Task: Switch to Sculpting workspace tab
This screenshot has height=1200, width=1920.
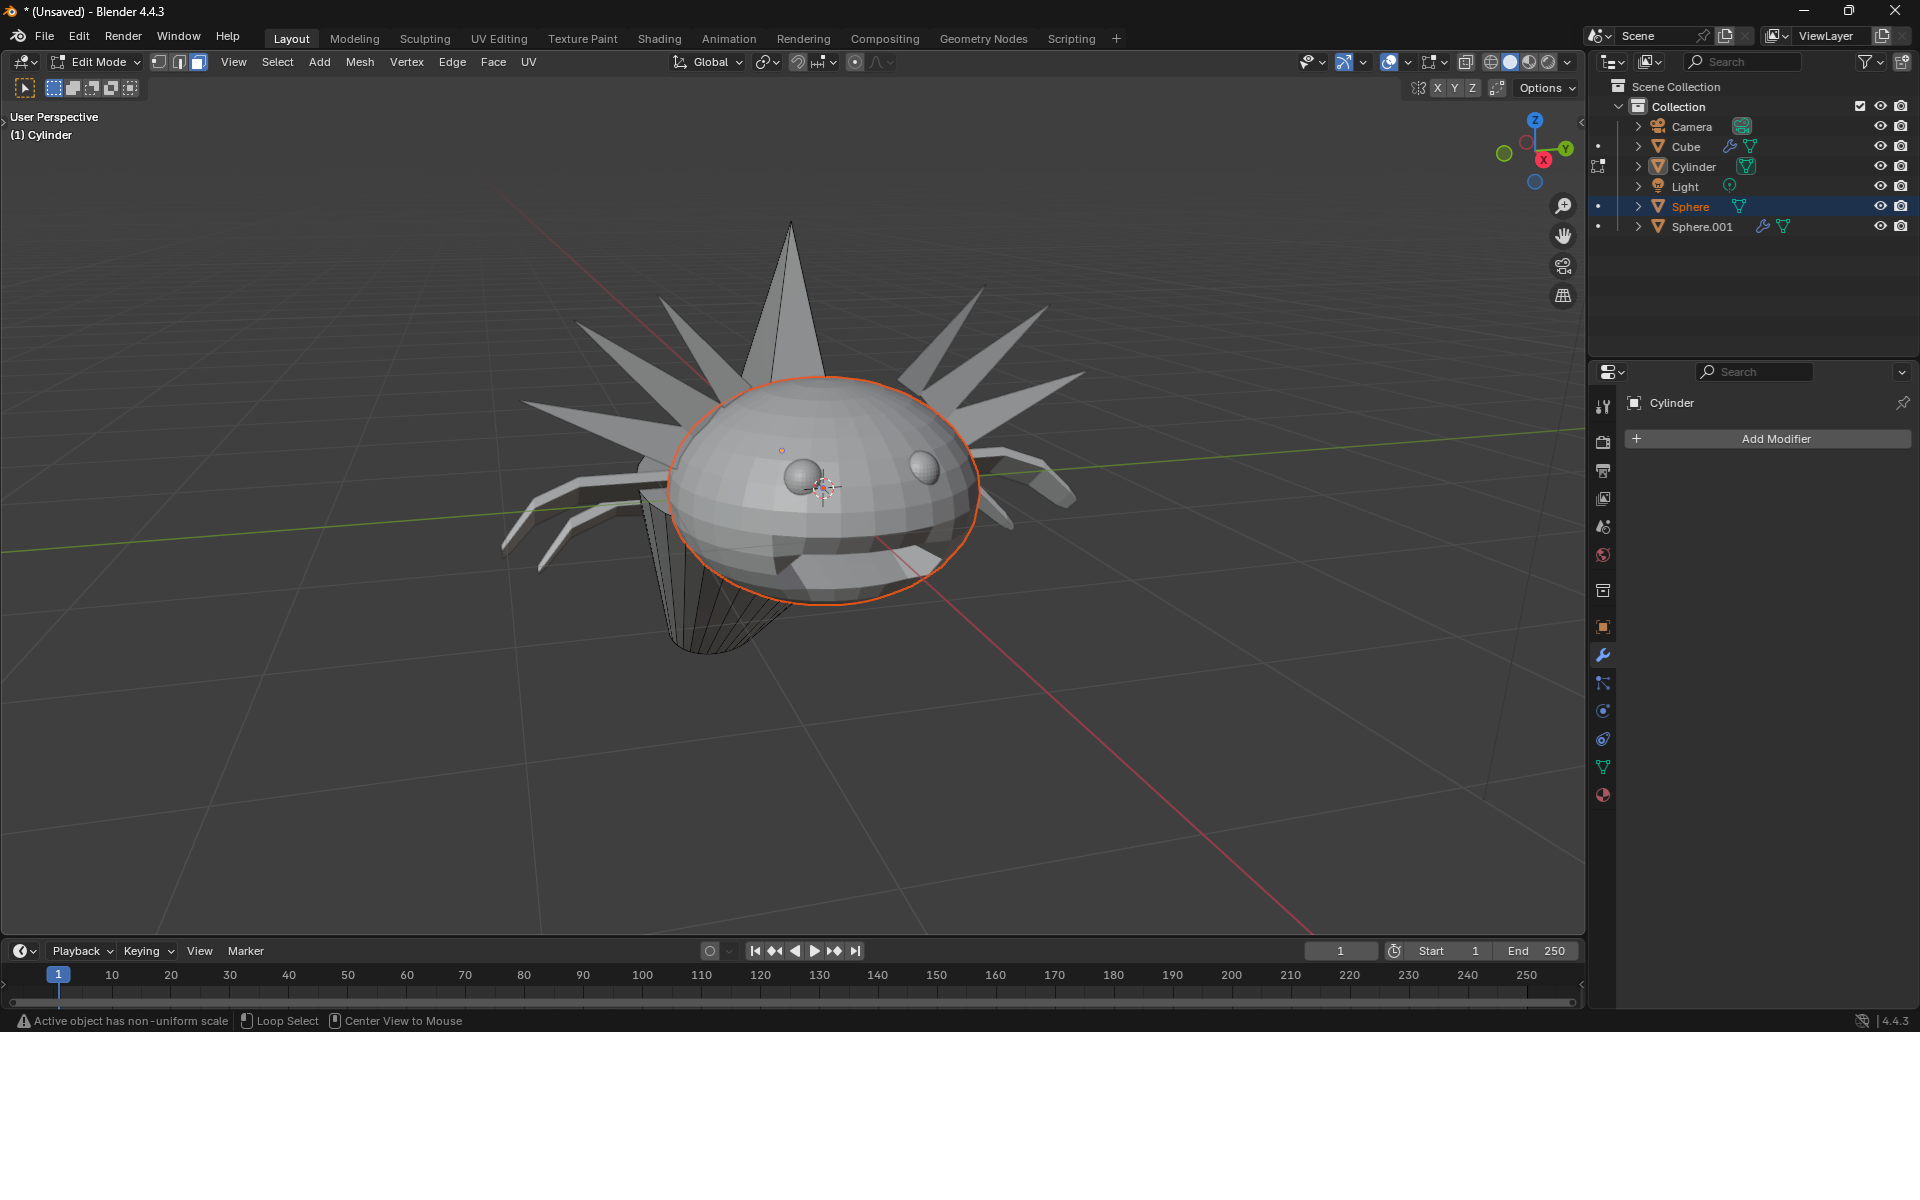Action: point(425,39)
